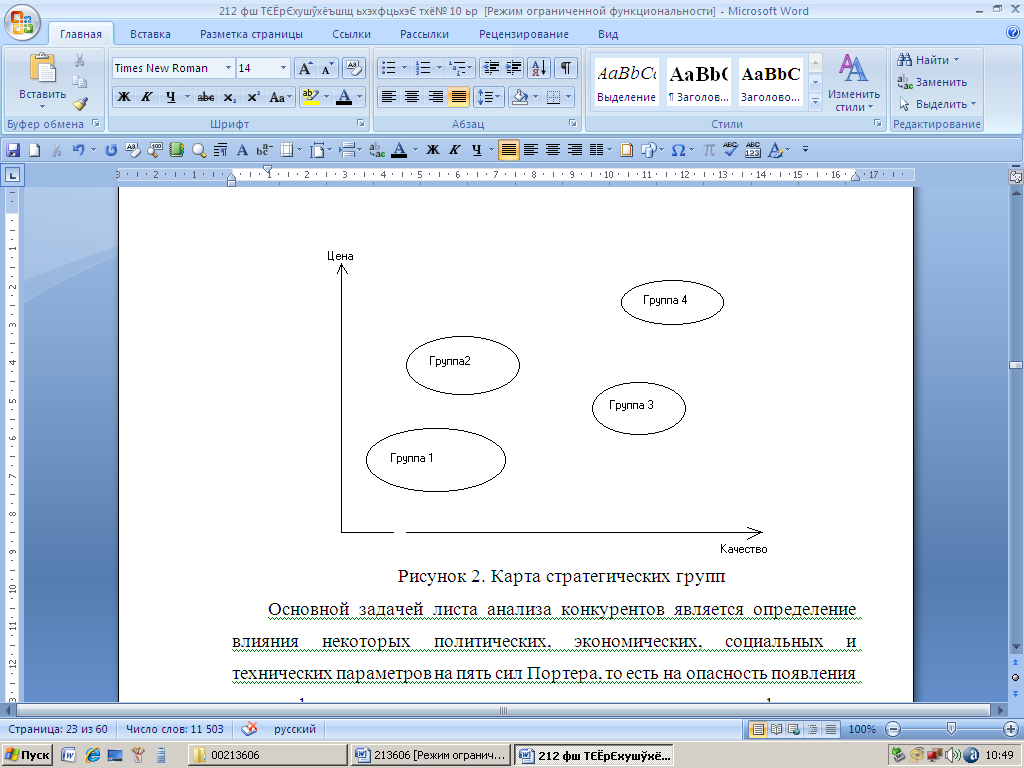Click the Undo arrow in quick toolbar
1024x768 pixels.
[x=78, y=150]
